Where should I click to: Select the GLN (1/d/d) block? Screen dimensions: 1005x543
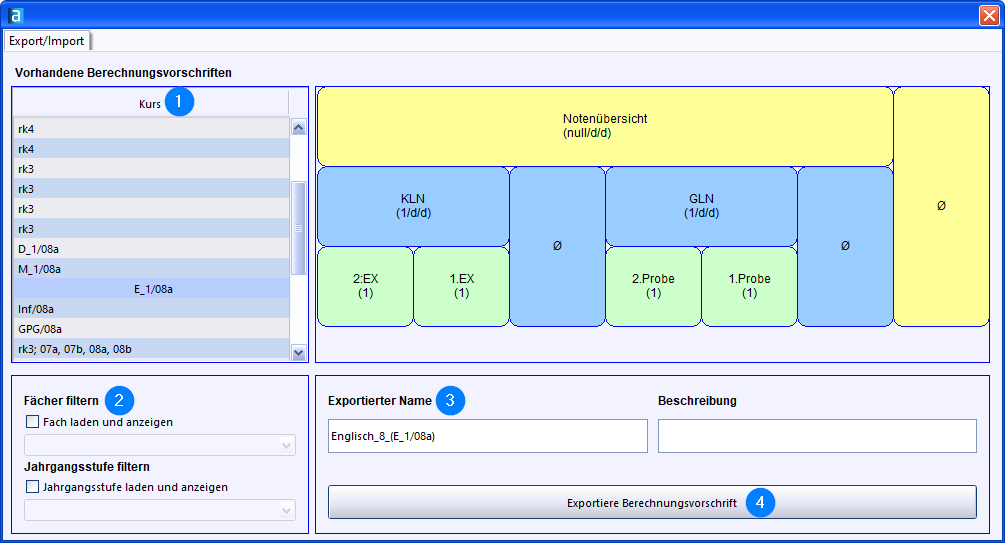click(x=701, y=206)
